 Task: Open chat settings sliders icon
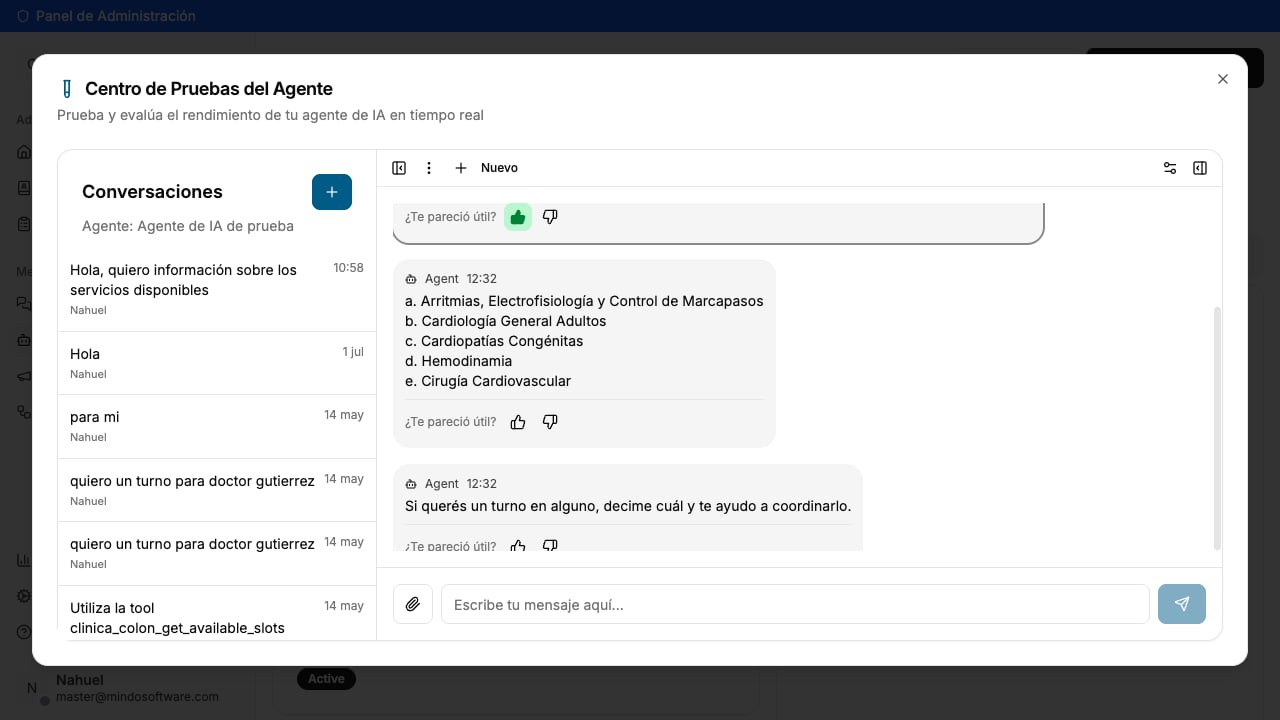1170,168
